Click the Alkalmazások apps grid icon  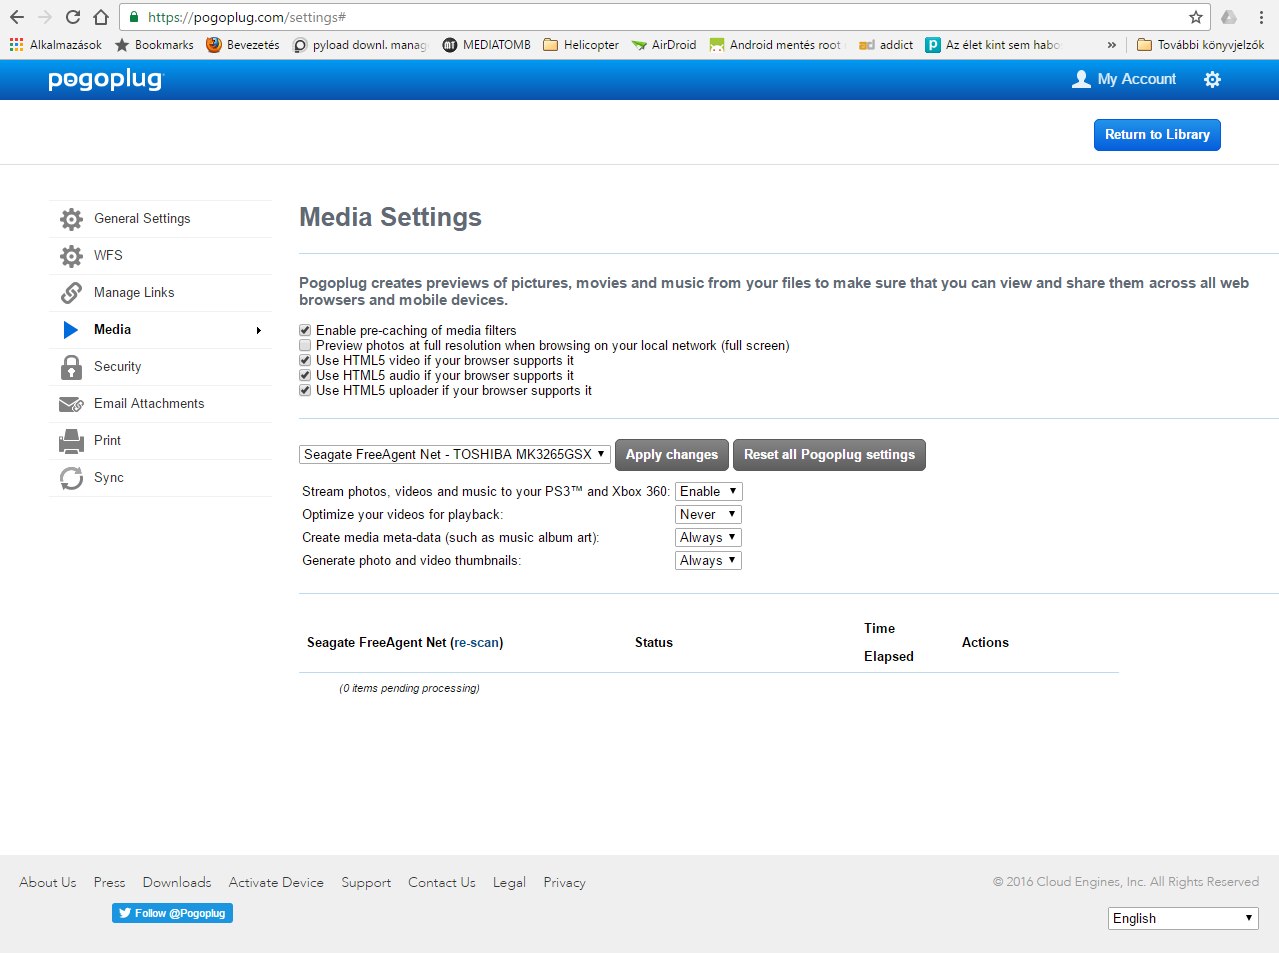point(16,45)
